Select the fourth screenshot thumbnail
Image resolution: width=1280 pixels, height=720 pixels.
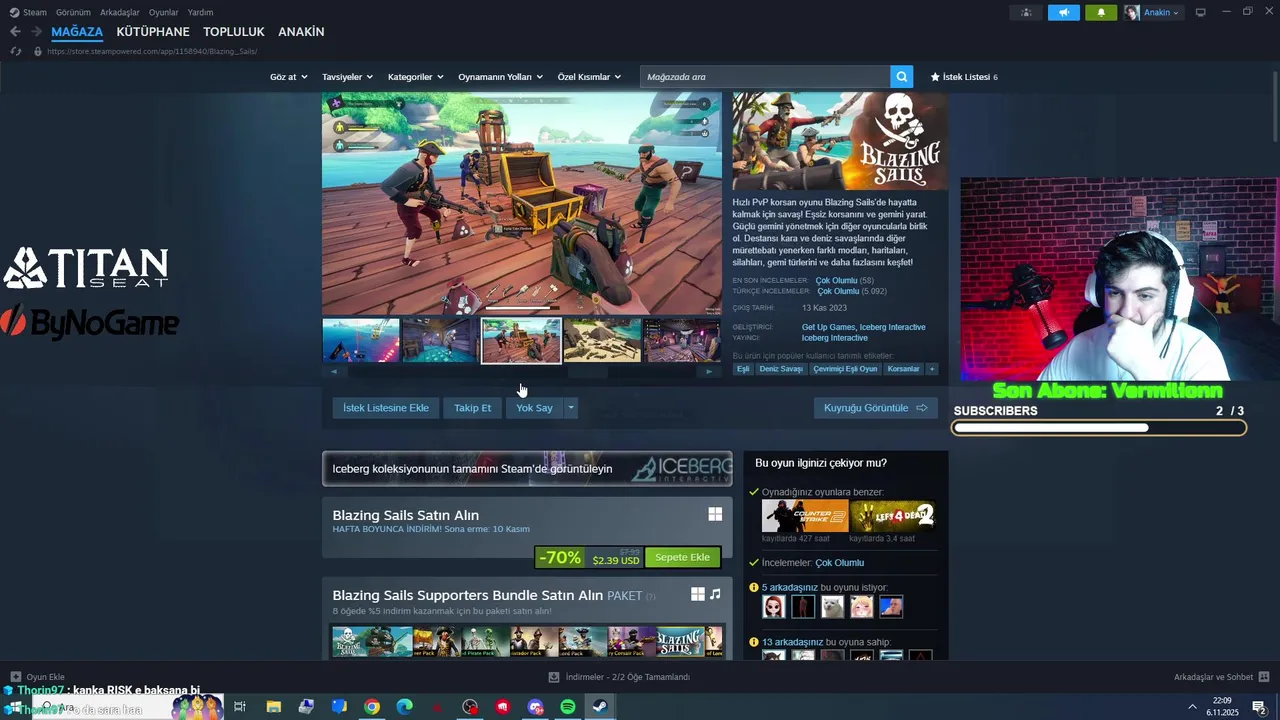602,340
